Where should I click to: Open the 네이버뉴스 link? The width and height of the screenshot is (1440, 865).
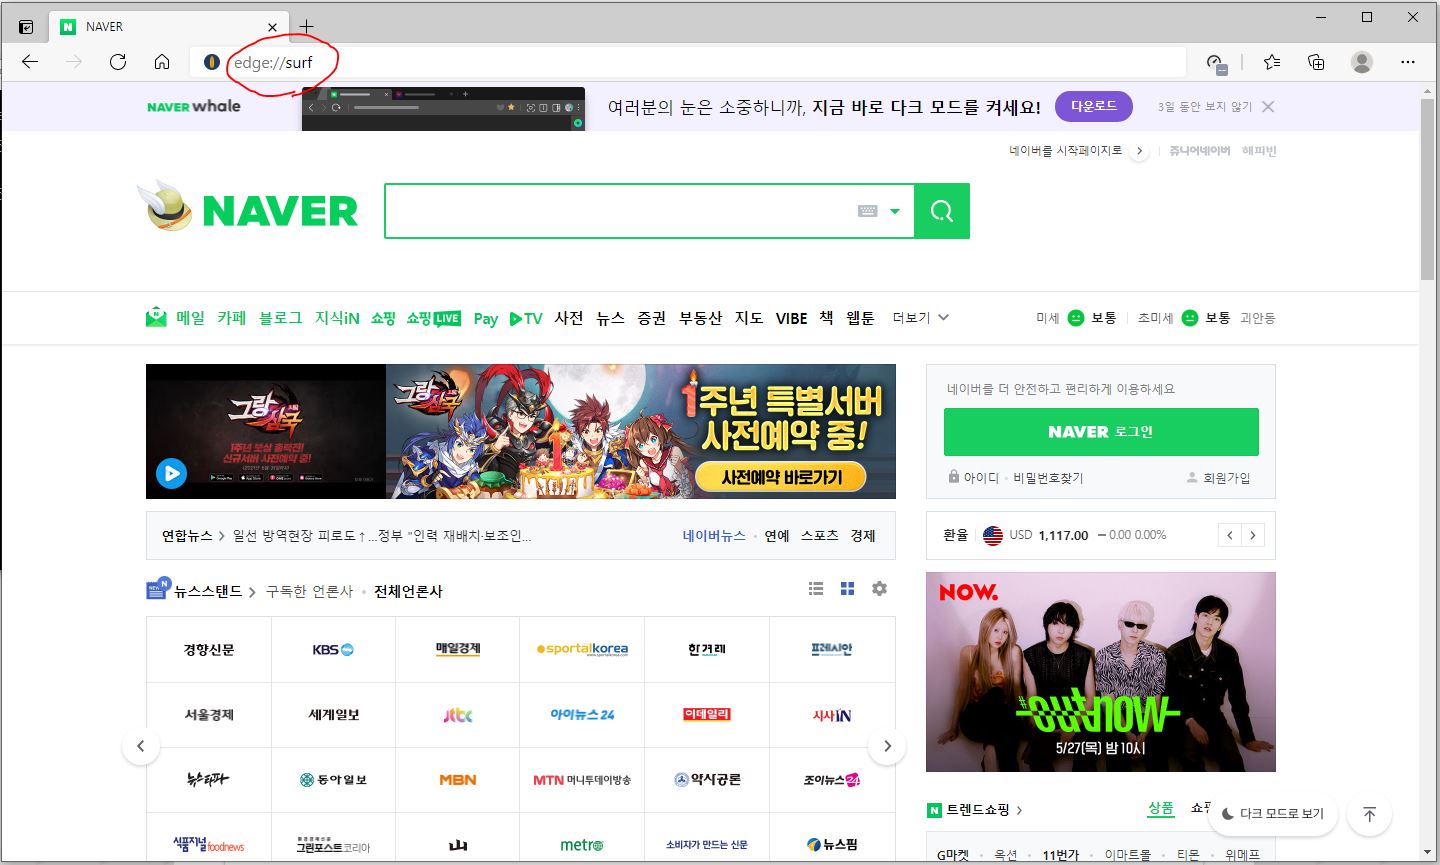714,536
